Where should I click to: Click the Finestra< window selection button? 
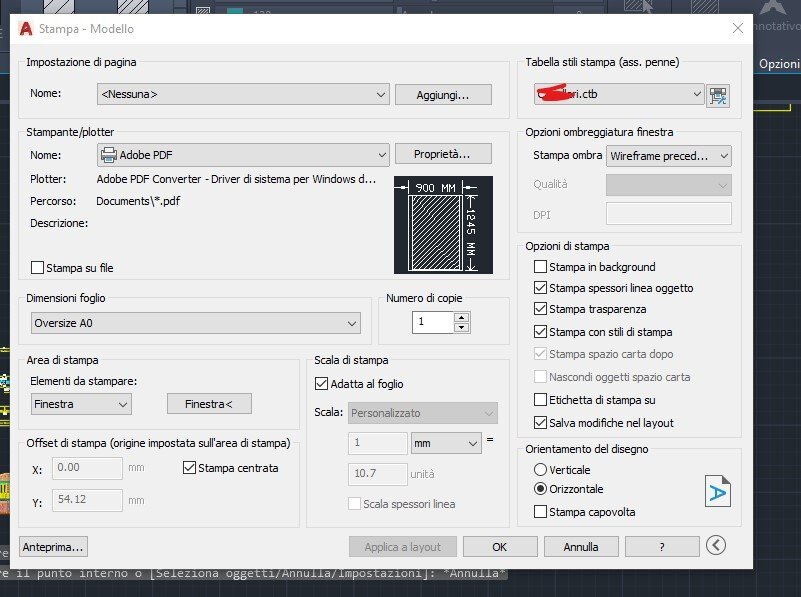[209, 404]
